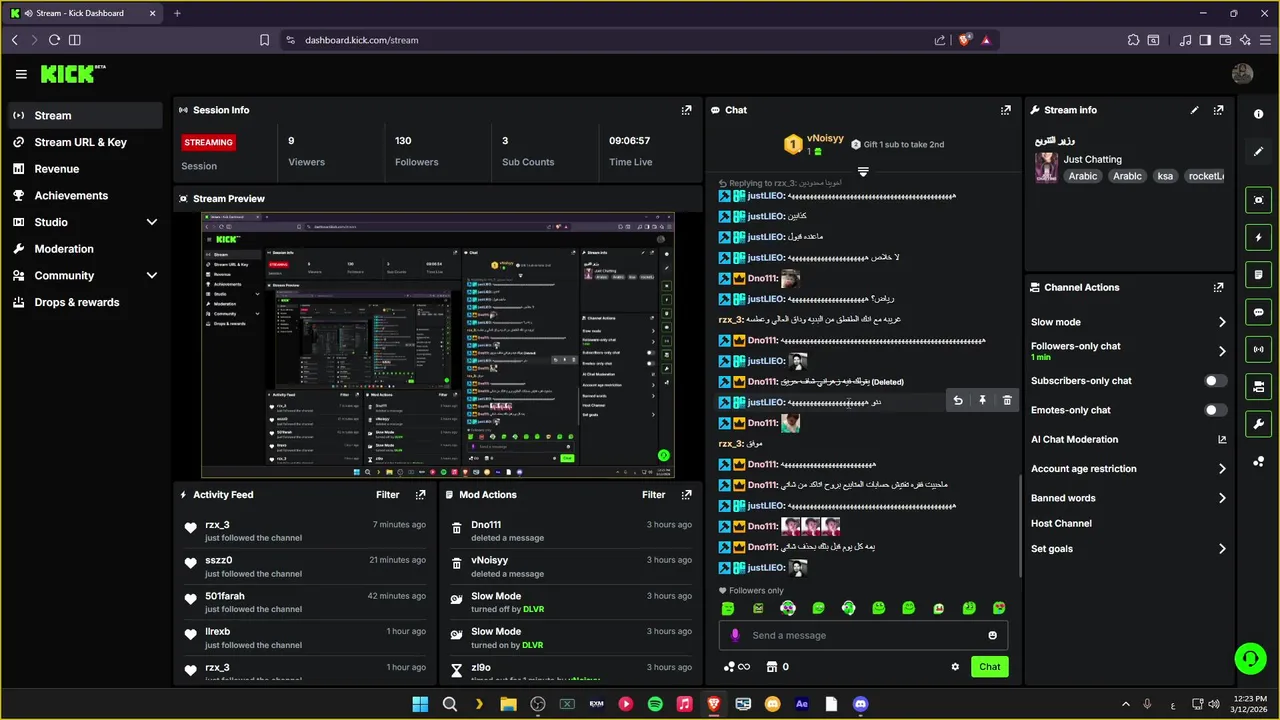Toggle the camera widget icon in right sidebar

[x=1259, y=386]
